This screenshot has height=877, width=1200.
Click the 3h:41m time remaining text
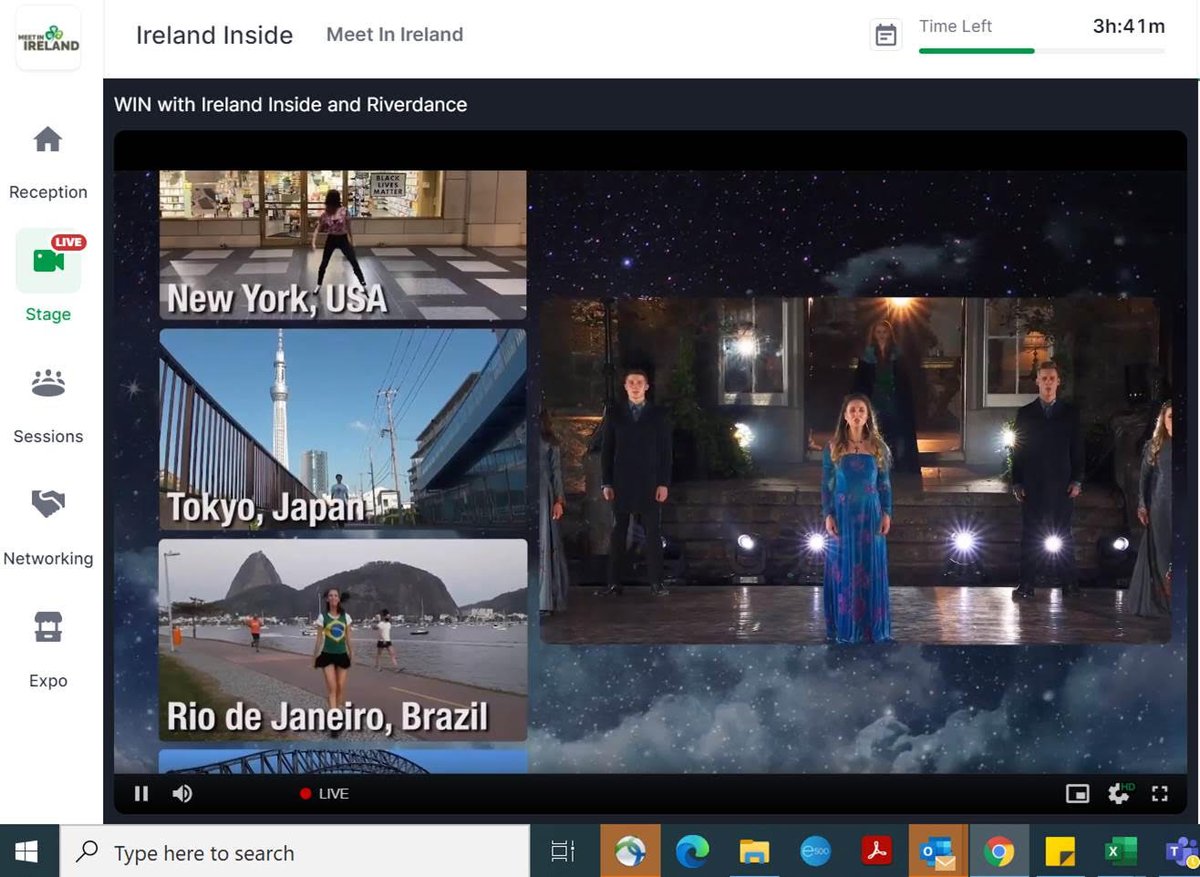point(1129,27)
